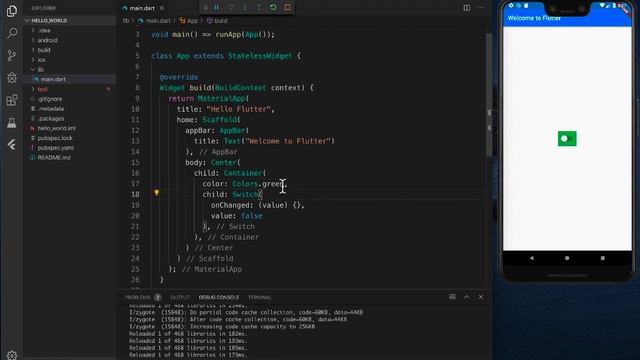
Task: Open main.dart in the file tree
Action: pos(53,80)
